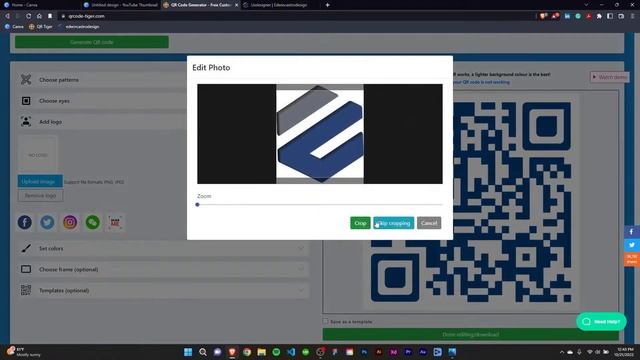The width and height of the screenshot is (640, 360).
Task: Click the Done editing/download button
Action: pyautogui.click(x=471, y=334)
